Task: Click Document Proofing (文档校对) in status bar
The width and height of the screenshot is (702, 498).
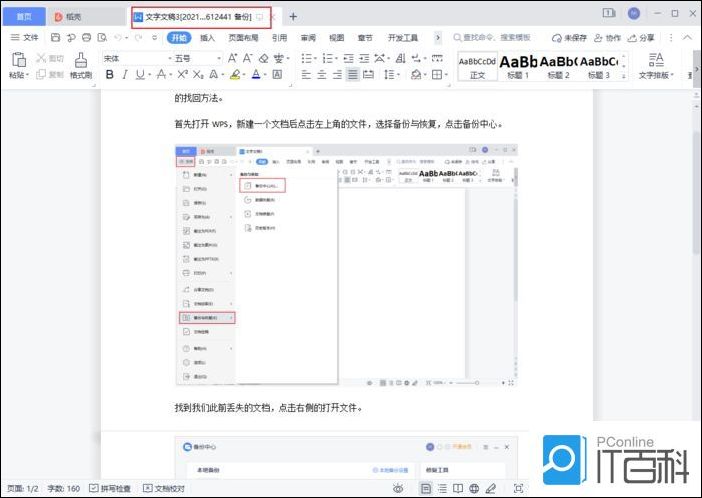Action: (x=163, y=489)
